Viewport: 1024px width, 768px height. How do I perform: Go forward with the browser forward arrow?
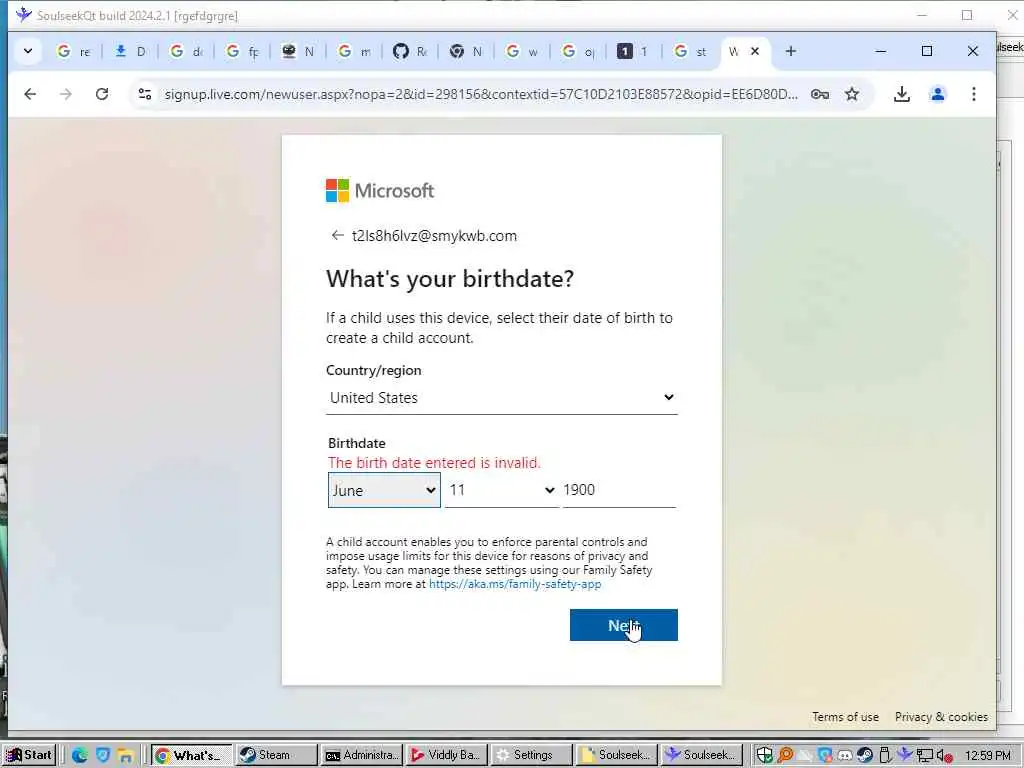pos(66,94)
